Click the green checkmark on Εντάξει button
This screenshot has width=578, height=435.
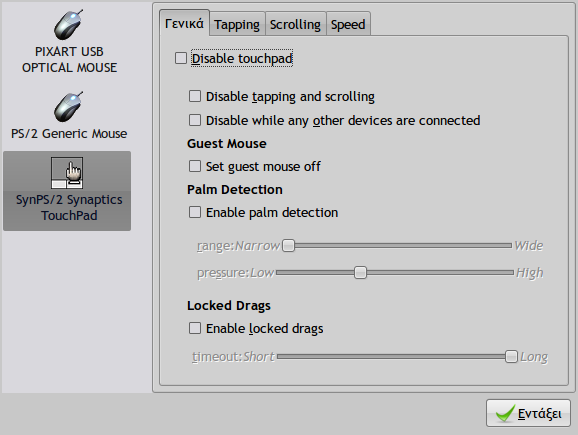tap(505, 413)
